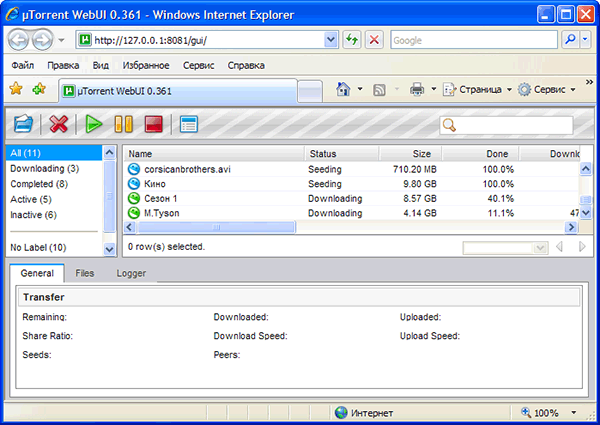Open zoom level dropdown arrow
The width and height of the screenshot is (600, 425).
(x=574, y=412)
